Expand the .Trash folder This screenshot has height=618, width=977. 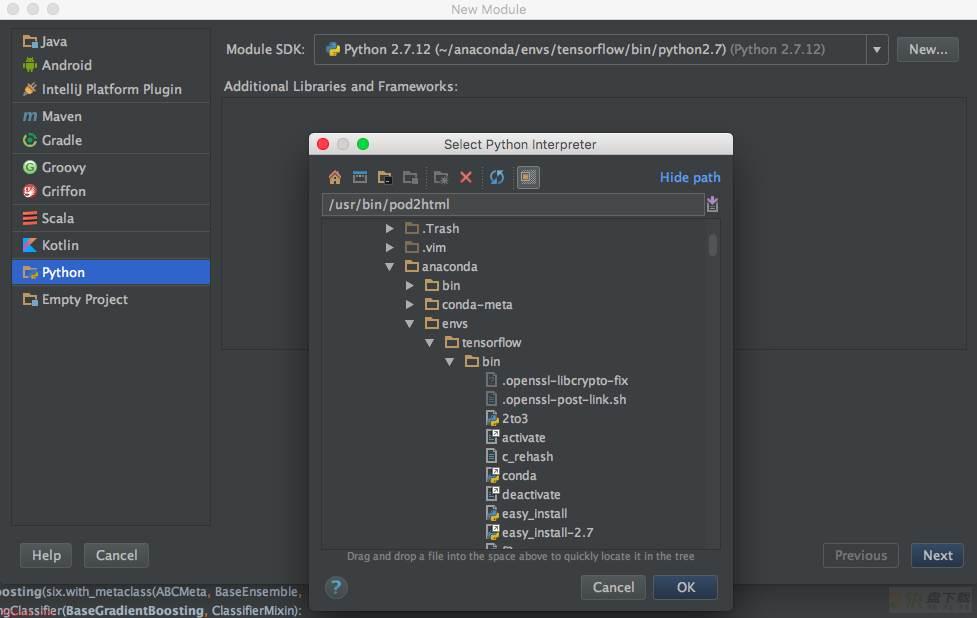(x=389, y=229)
